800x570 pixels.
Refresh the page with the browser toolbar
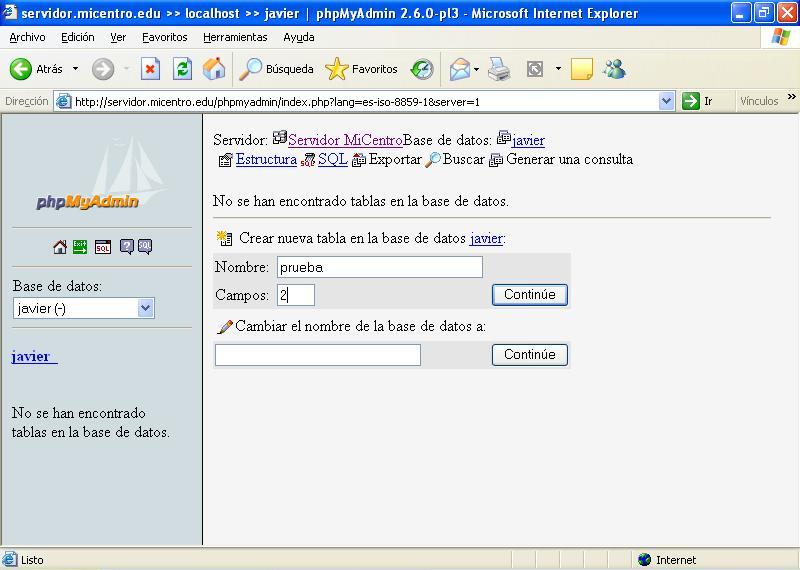pyautogui.click(x=182, y=69)
